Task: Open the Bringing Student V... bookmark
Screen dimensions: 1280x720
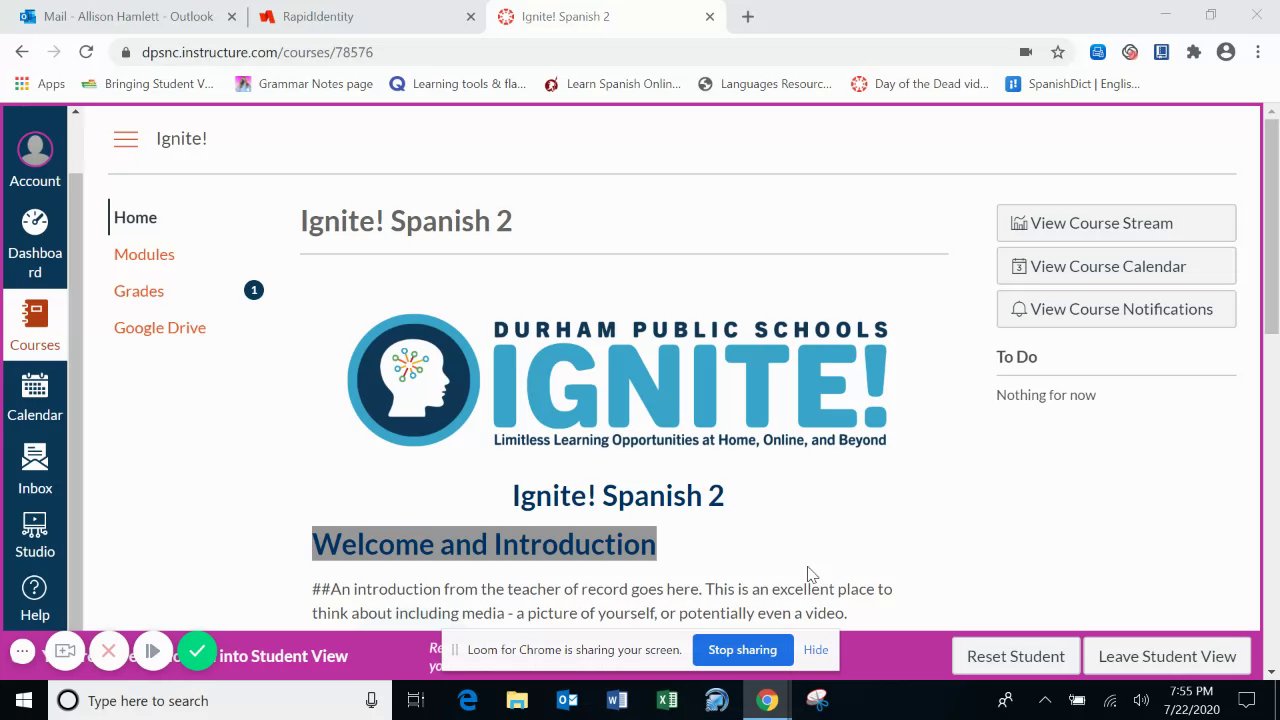Action: (147, 84)
